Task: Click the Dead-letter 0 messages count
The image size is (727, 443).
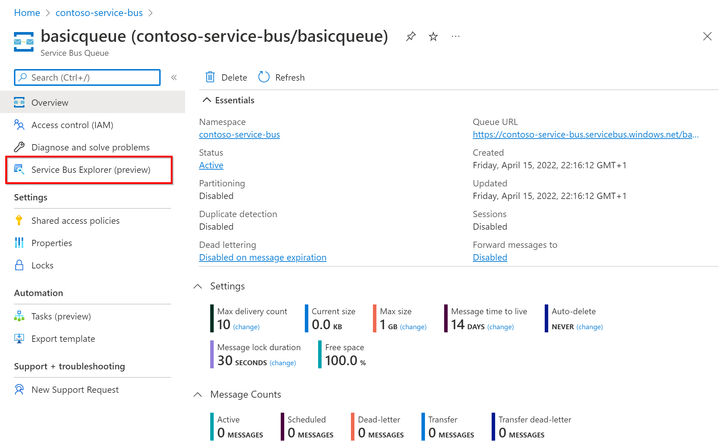Action: (381, 433)
